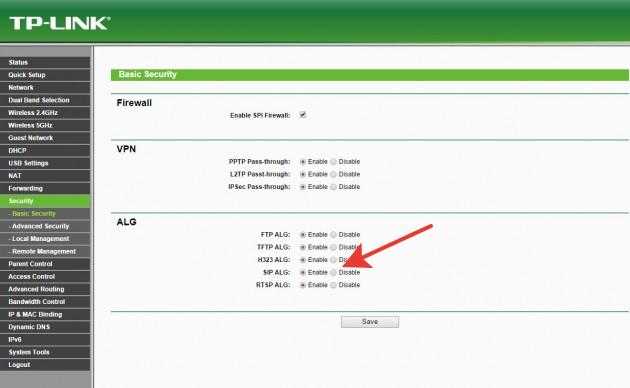Viewport: 630px width, 388px height.
Task: Open Wireless 2.4GHz settings
Action: (45, 112)
